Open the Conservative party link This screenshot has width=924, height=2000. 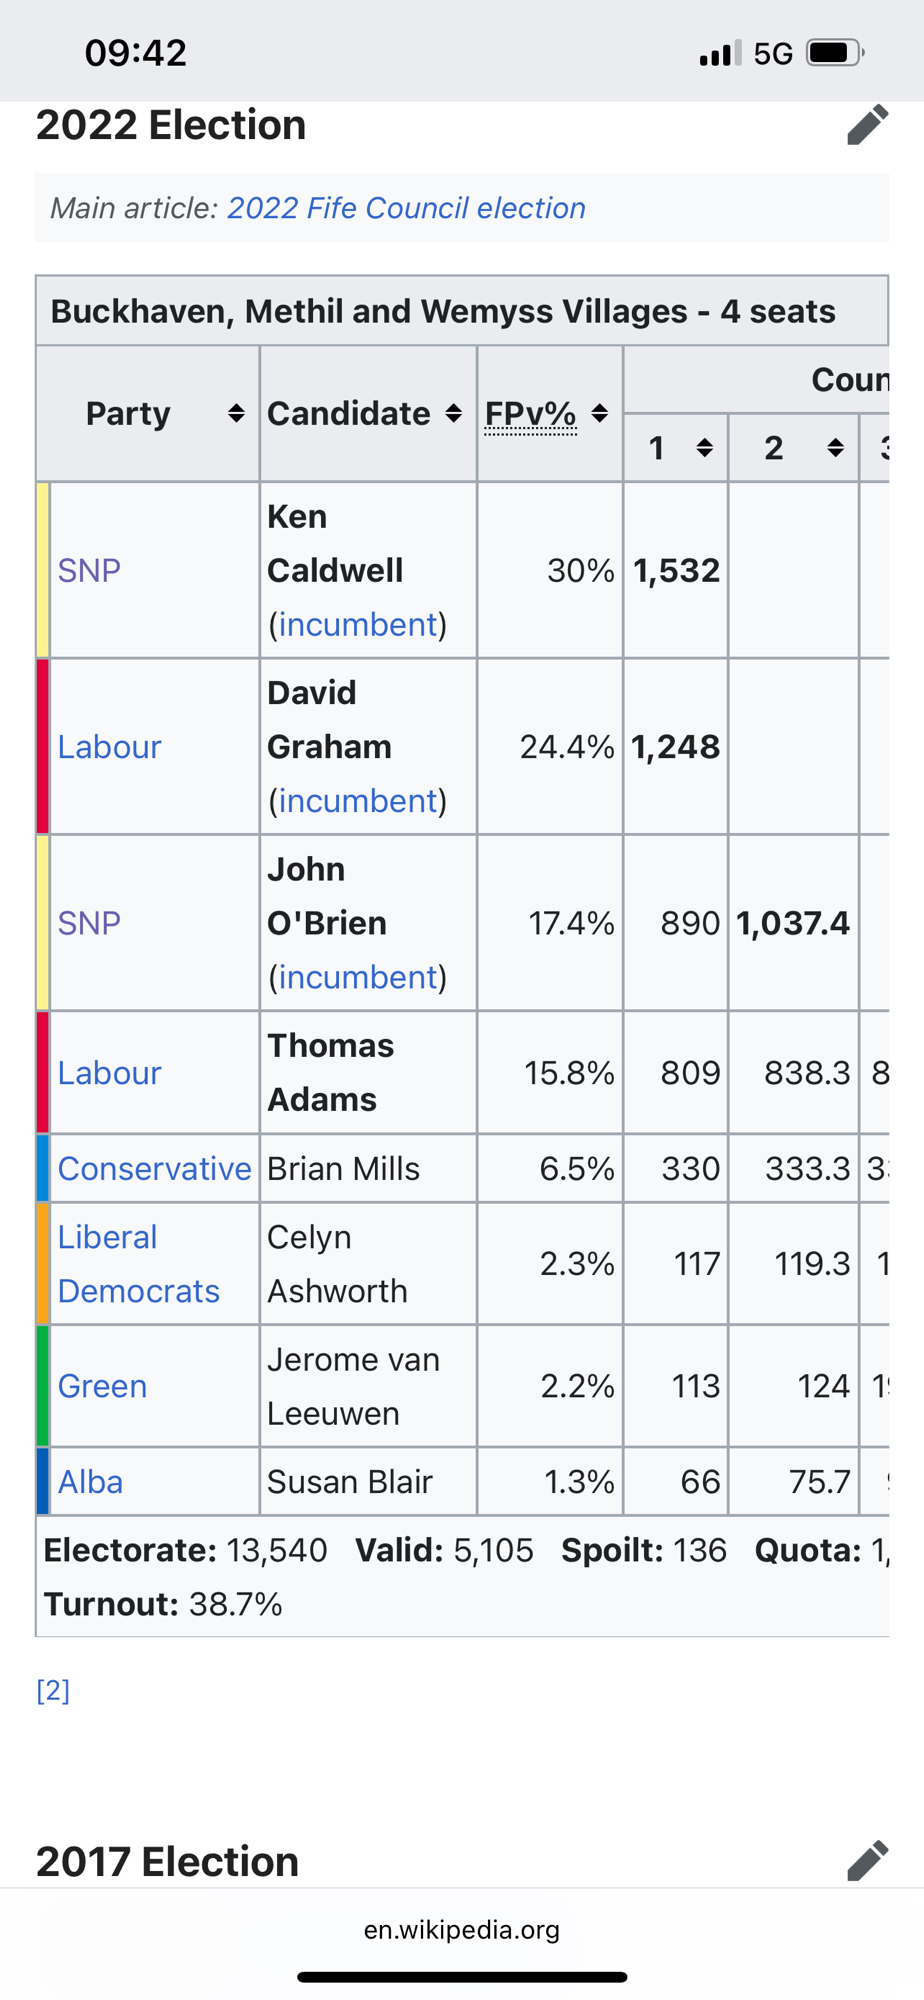[x=154, y=1168]
